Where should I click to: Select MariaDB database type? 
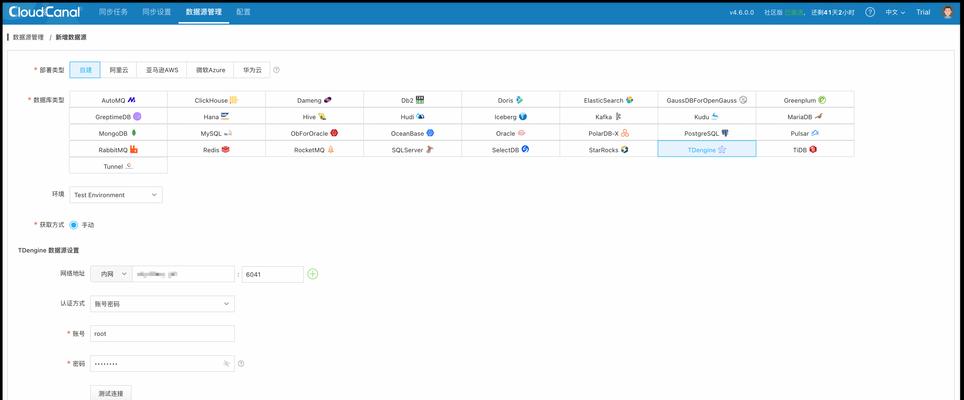click(x=805, y=116)
